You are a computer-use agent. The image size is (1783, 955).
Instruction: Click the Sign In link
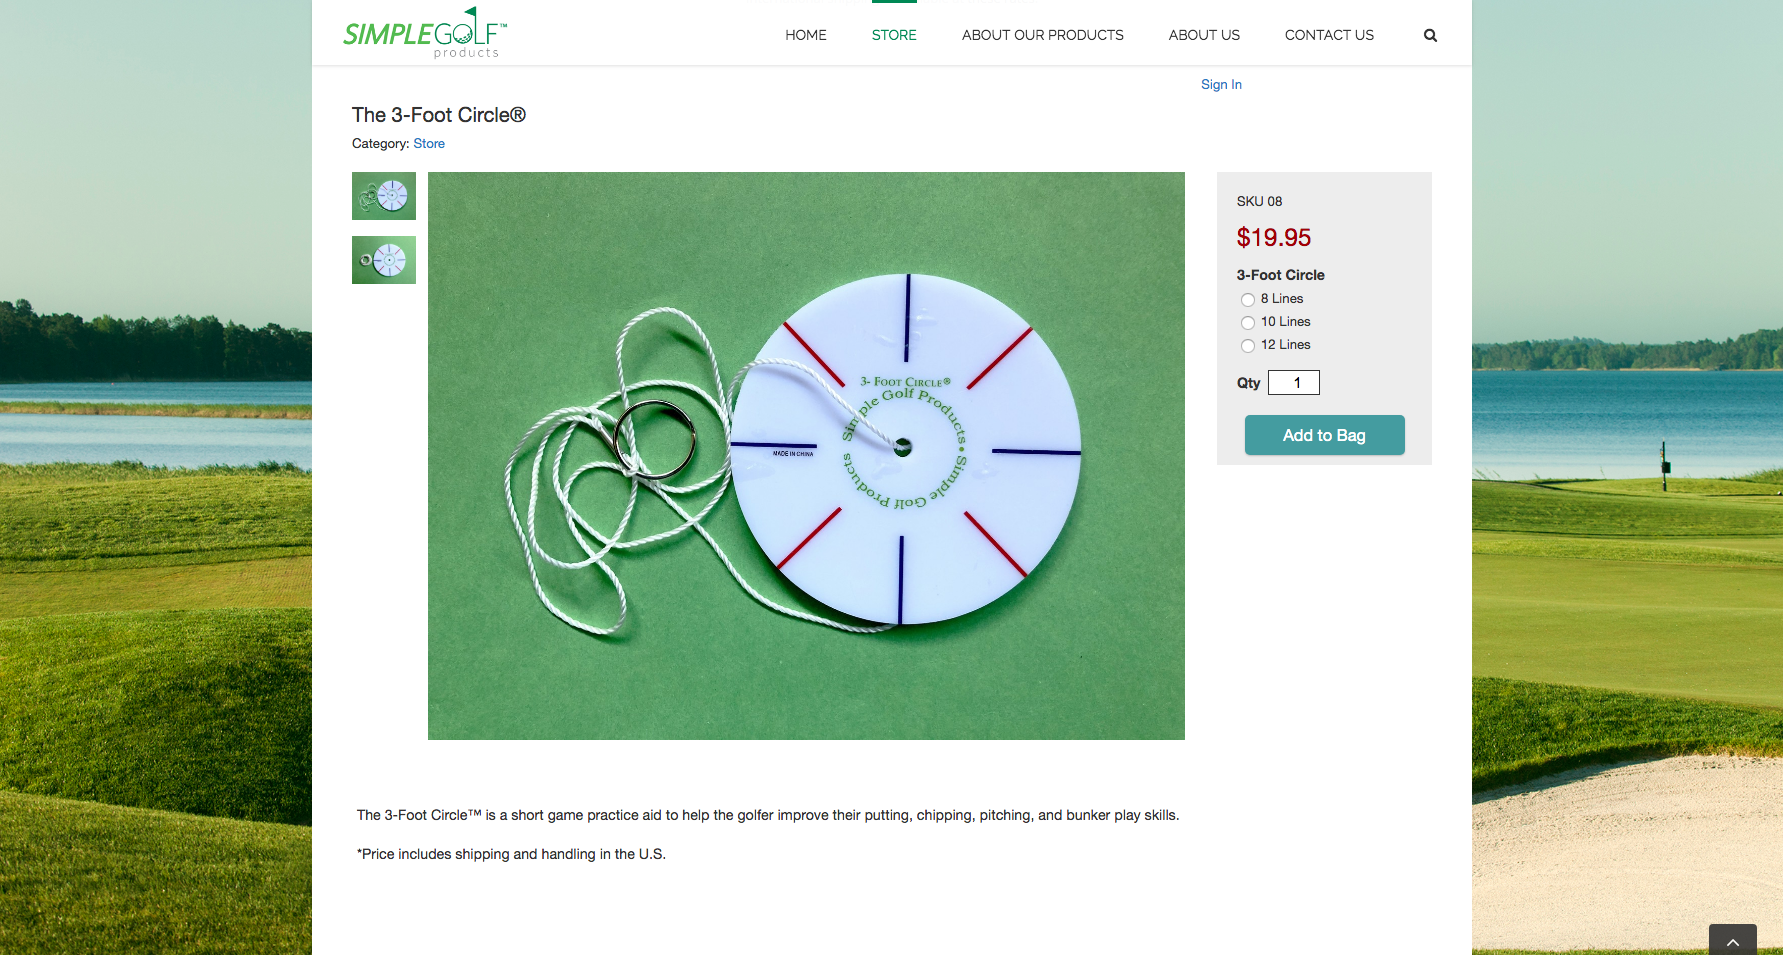(x=1221, y=85)
